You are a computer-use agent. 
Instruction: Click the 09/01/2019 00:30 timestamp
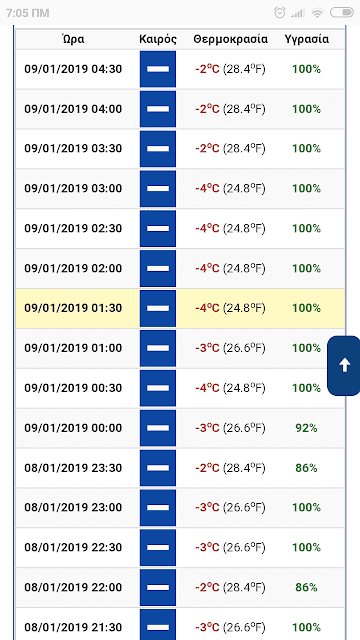tap(73, 388)
